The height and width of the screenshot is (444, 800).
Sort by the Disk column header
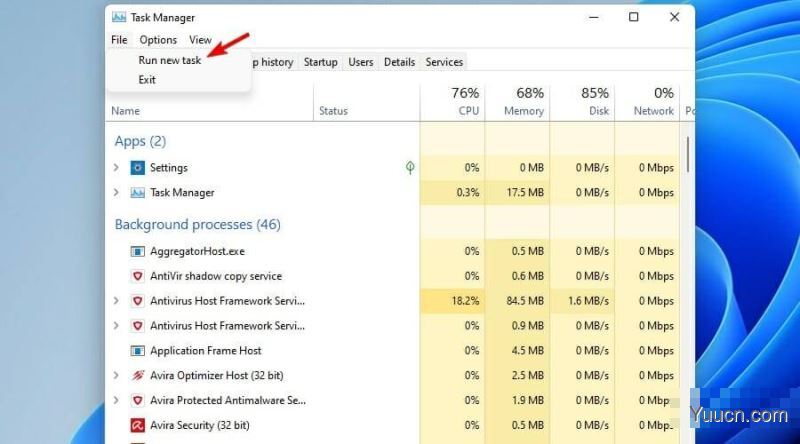582,102
